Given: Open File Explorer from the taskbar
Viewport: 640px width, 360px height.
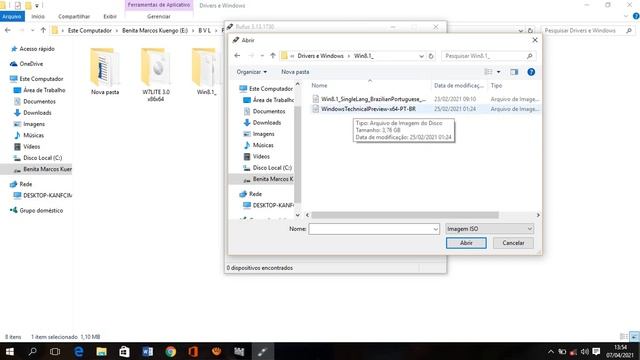Looking at the screenshot, I should point(101,351).
